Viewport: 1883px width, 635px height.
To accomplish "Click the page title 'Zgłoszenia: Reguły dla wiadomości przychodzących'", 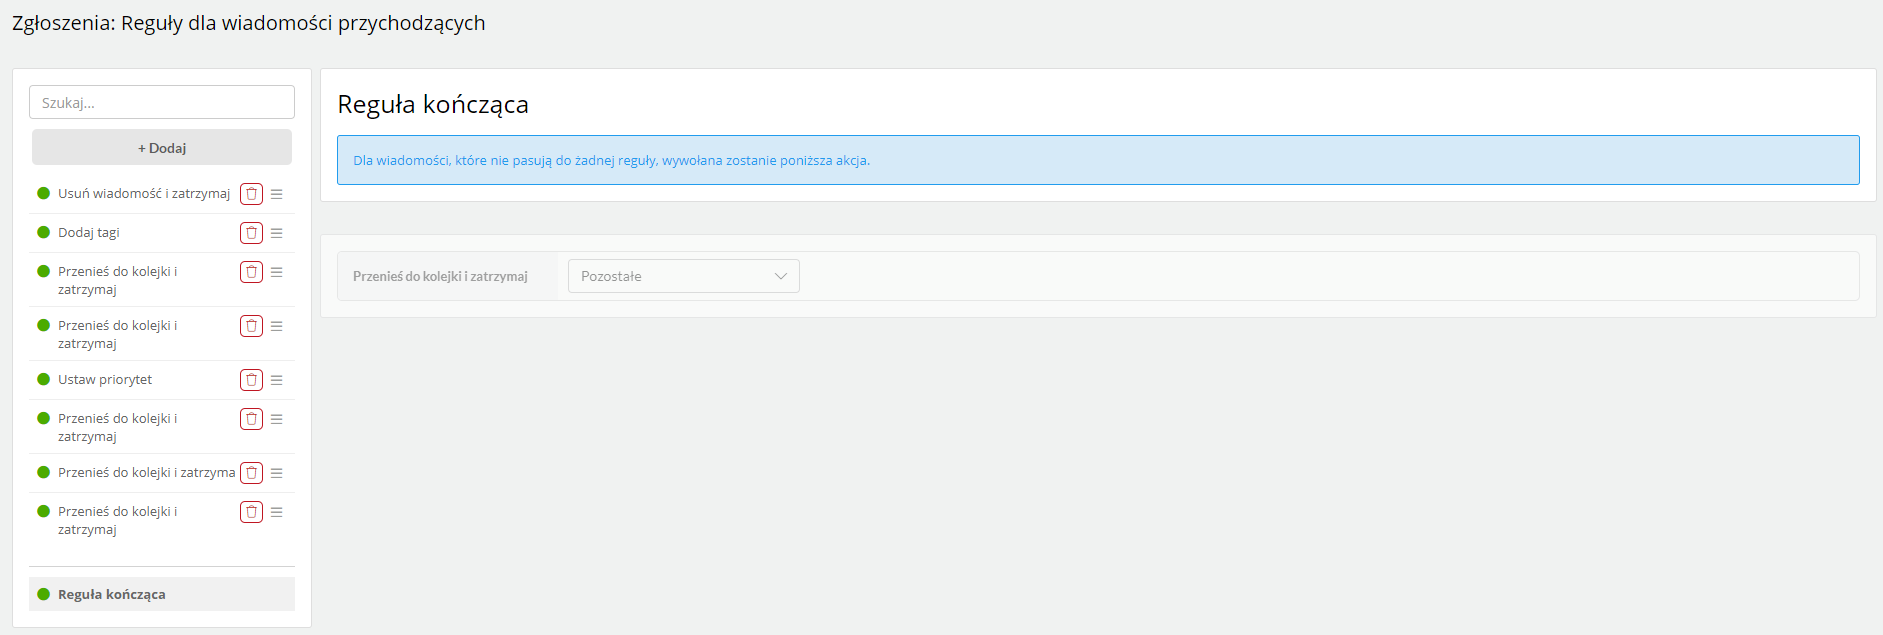I will tap(249, 23).
